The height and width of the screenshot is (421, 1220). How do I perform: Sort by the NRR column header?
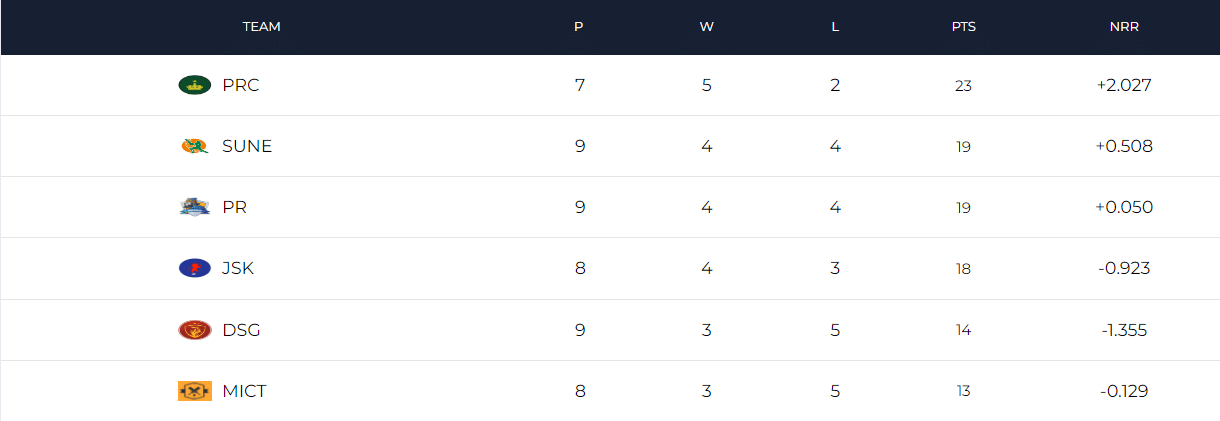(1124, 27)
